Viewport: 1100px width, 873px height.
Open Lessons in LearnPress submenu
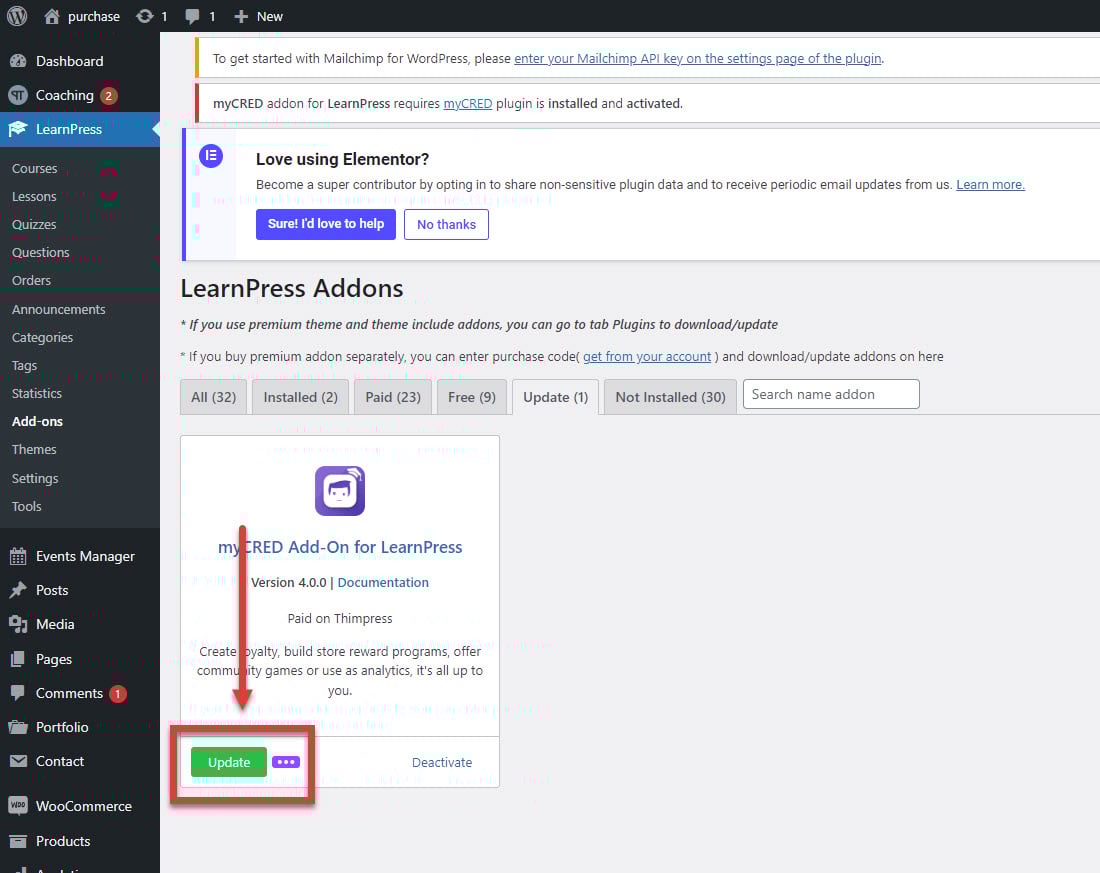[34, 196]
